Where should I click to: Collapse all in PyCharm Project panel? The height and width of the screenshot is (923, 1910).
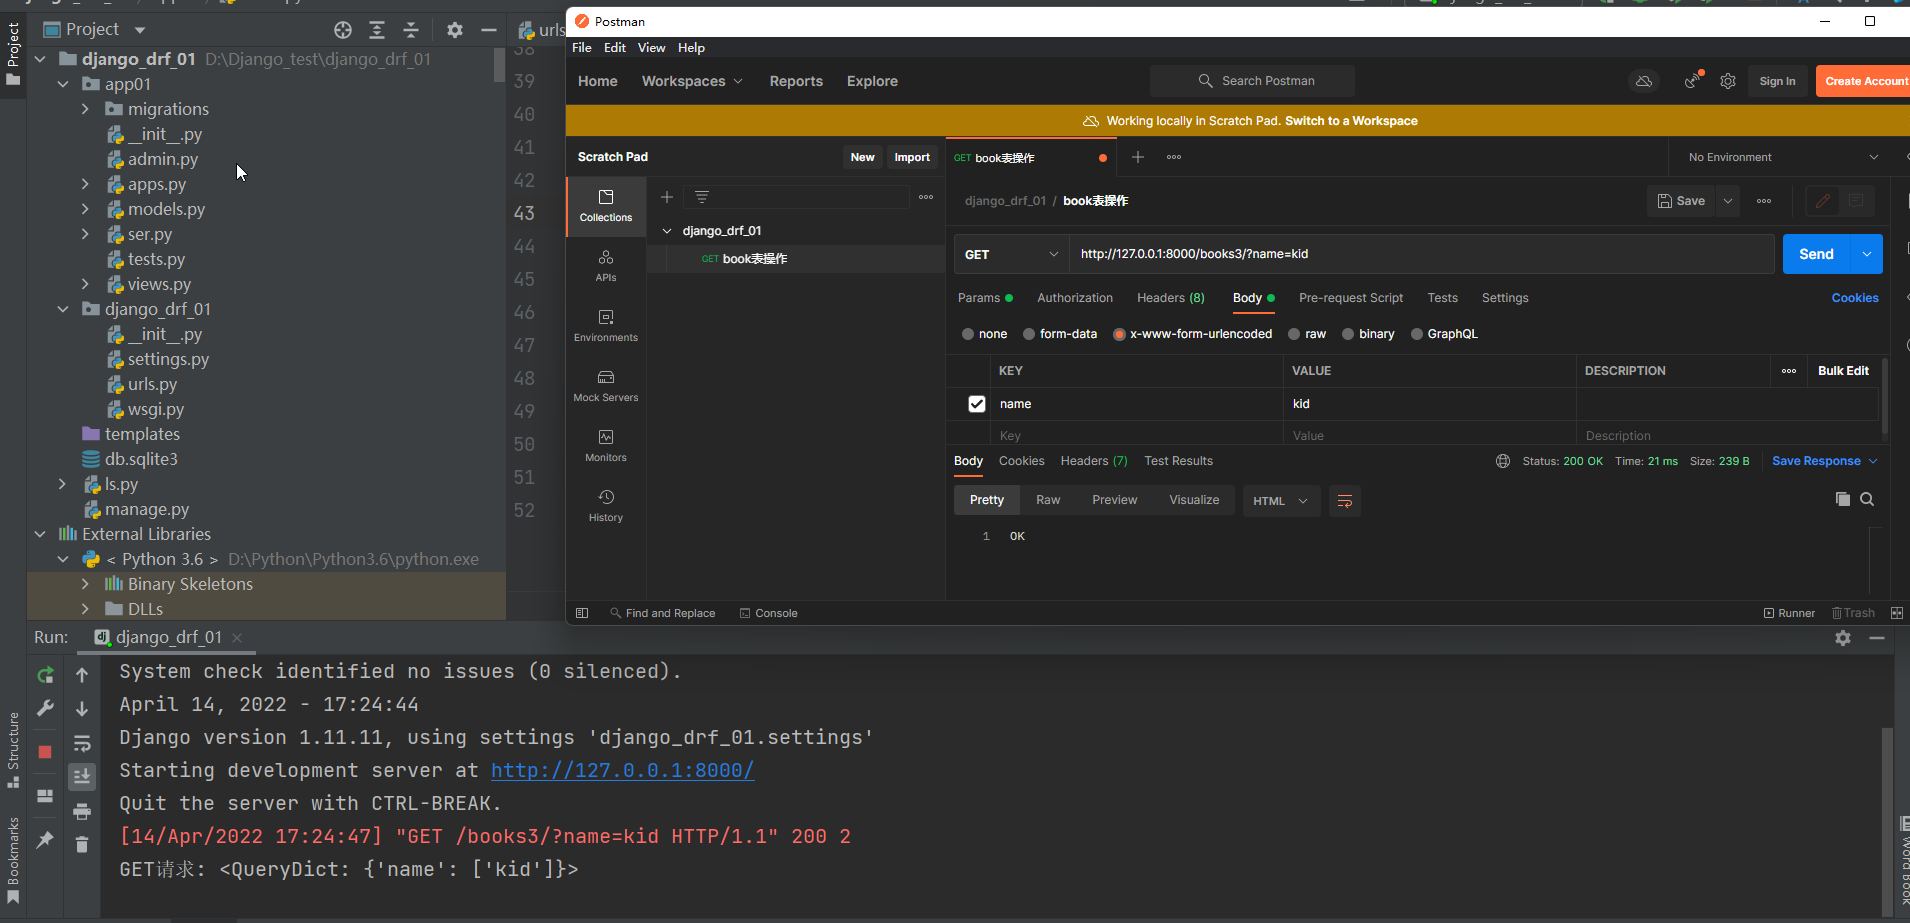pos(411,30)
